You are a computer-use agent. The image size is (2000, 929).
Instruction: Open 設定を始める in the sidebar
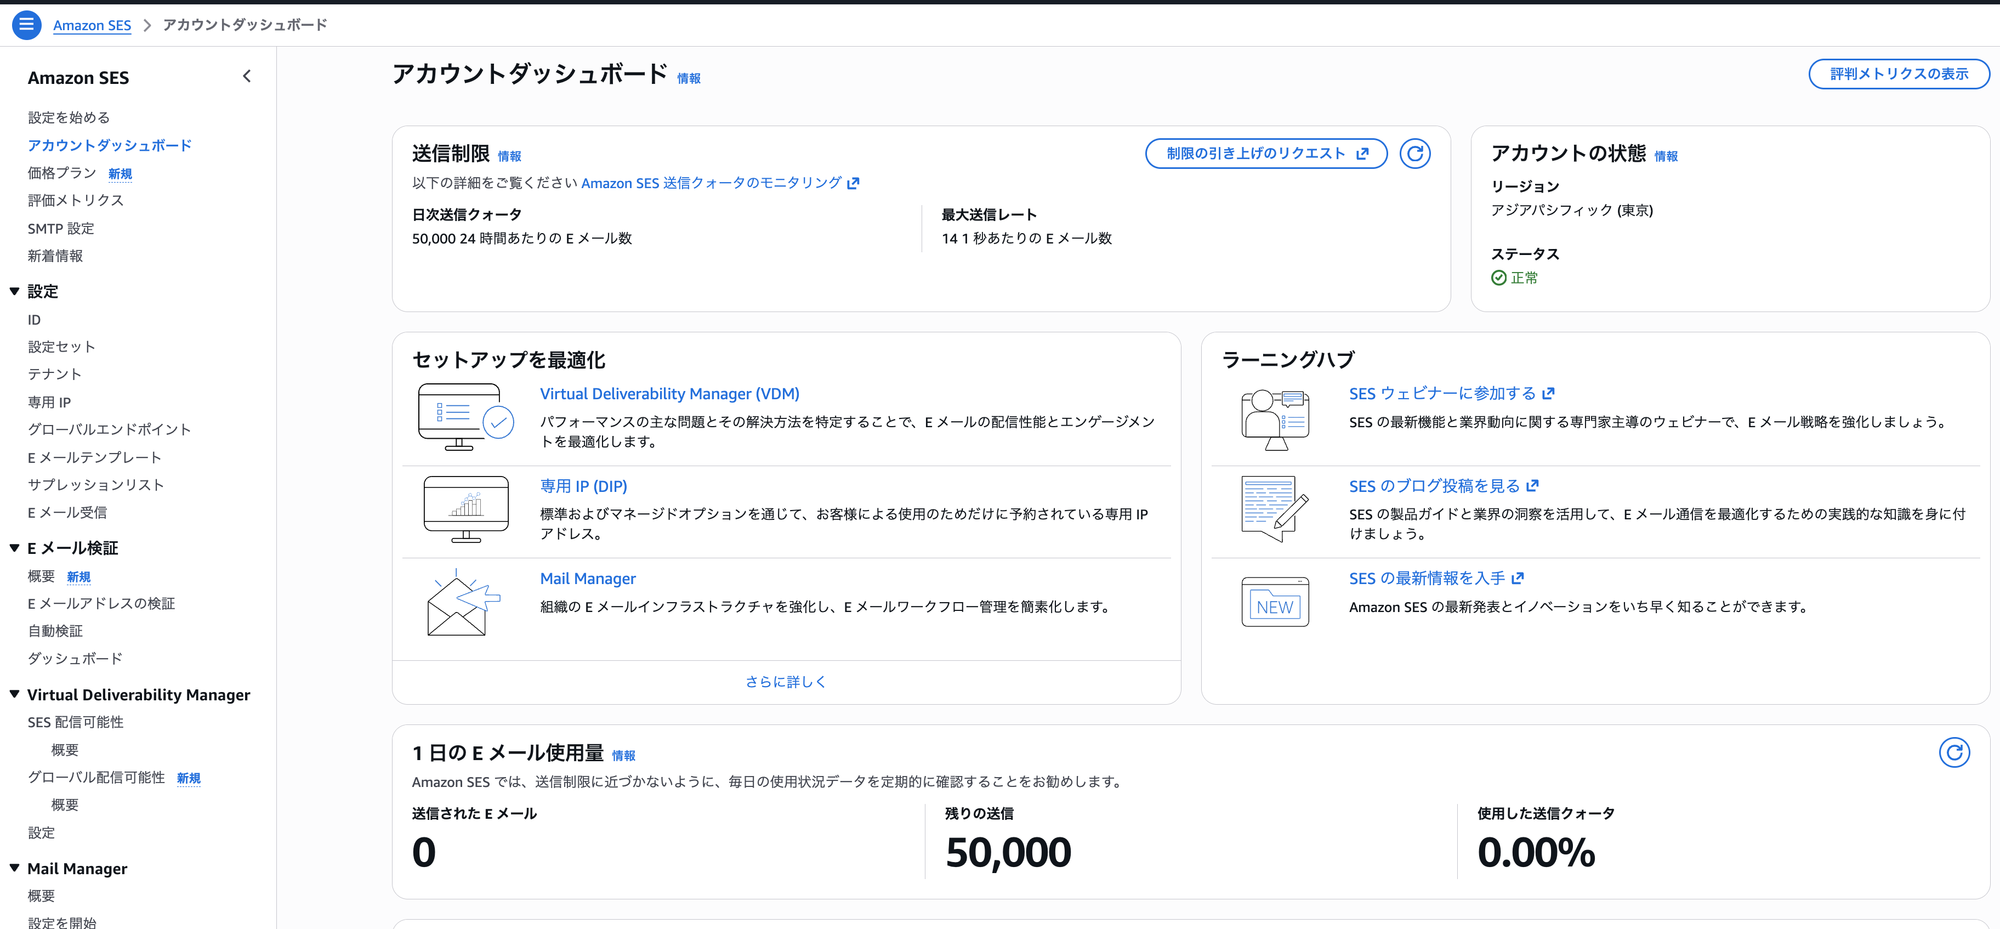point(69,118)
